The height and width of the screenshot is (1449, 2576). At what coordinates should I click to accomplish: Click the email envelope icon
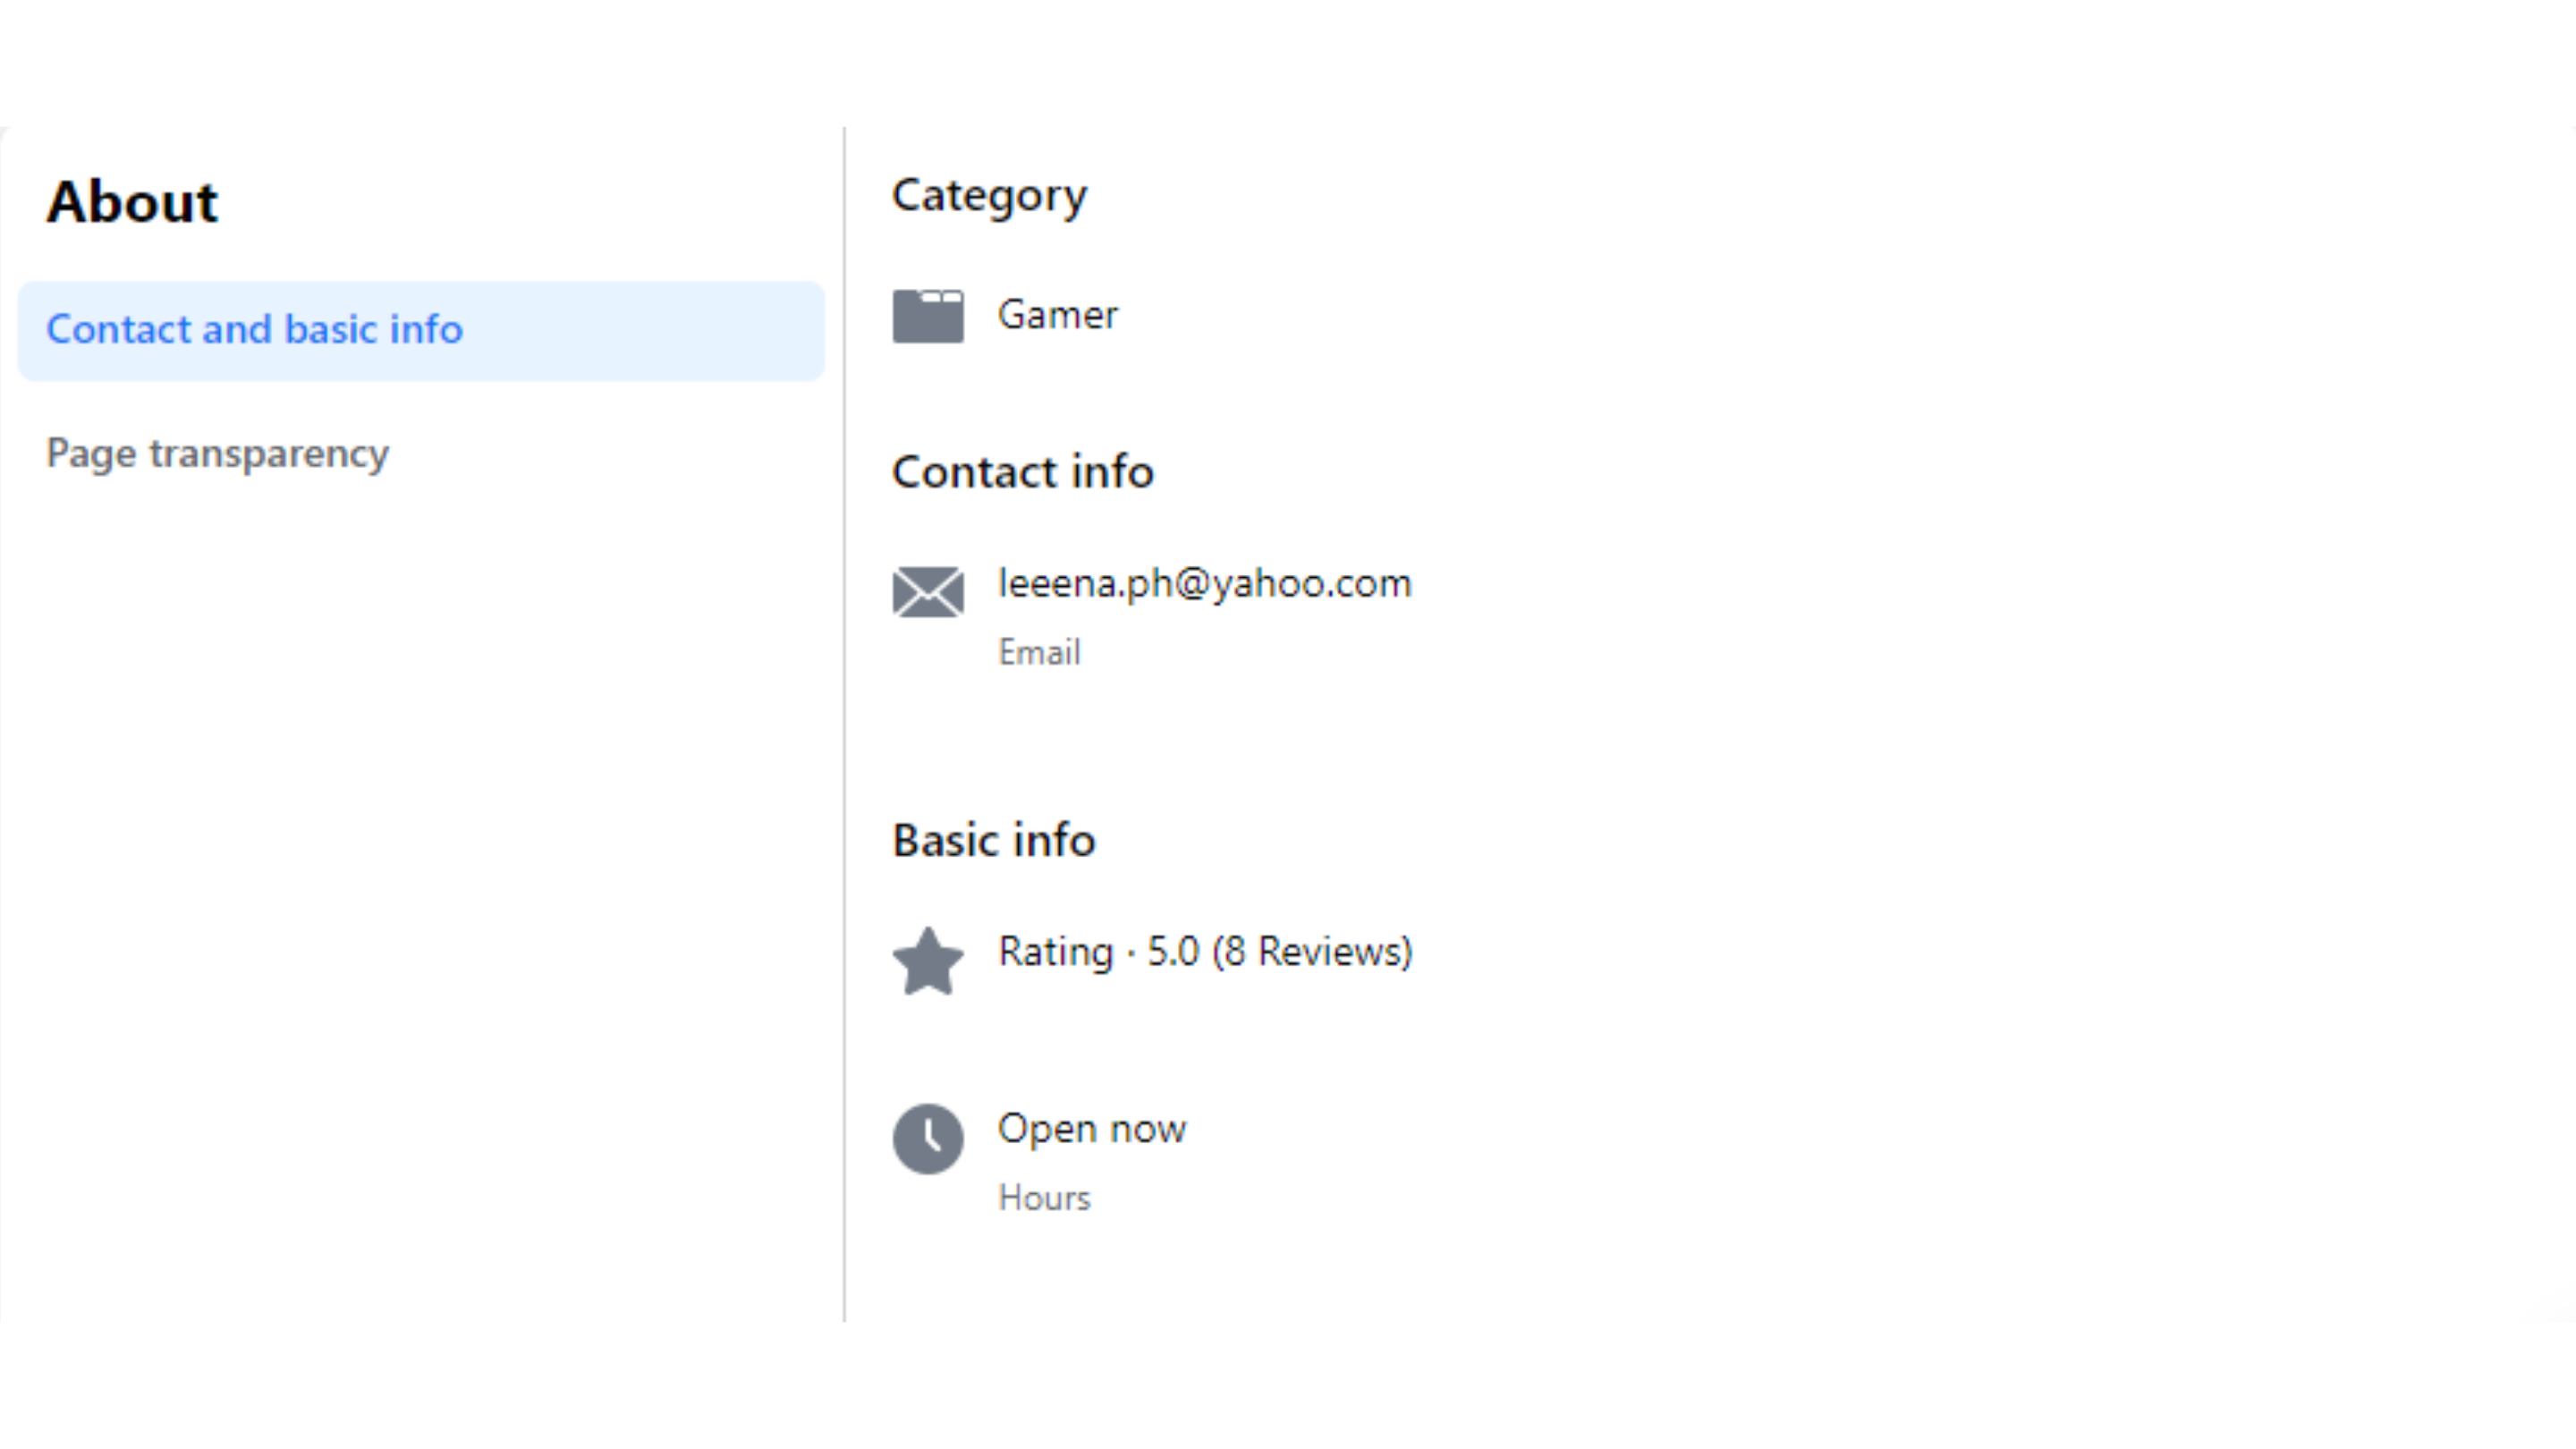click(928, 592)
